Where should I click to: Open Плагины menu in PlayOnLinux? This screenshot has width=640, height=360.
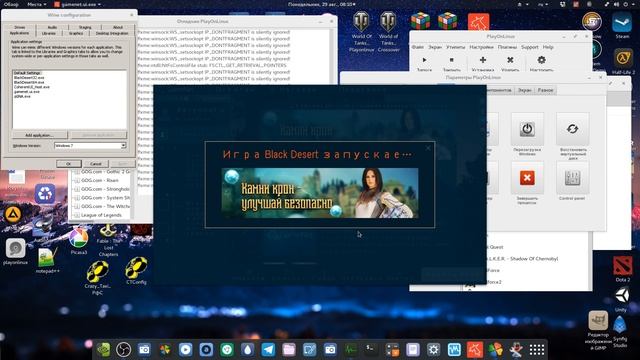[x=507, y=47]
